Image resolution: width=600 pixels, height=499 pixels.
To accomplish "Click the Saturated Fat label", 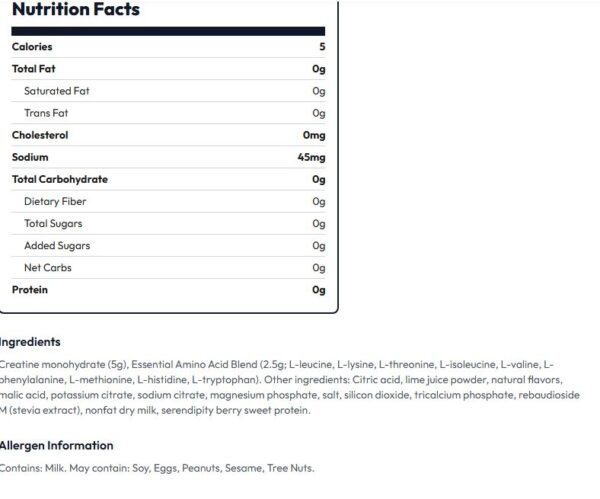I will point(57,91).
